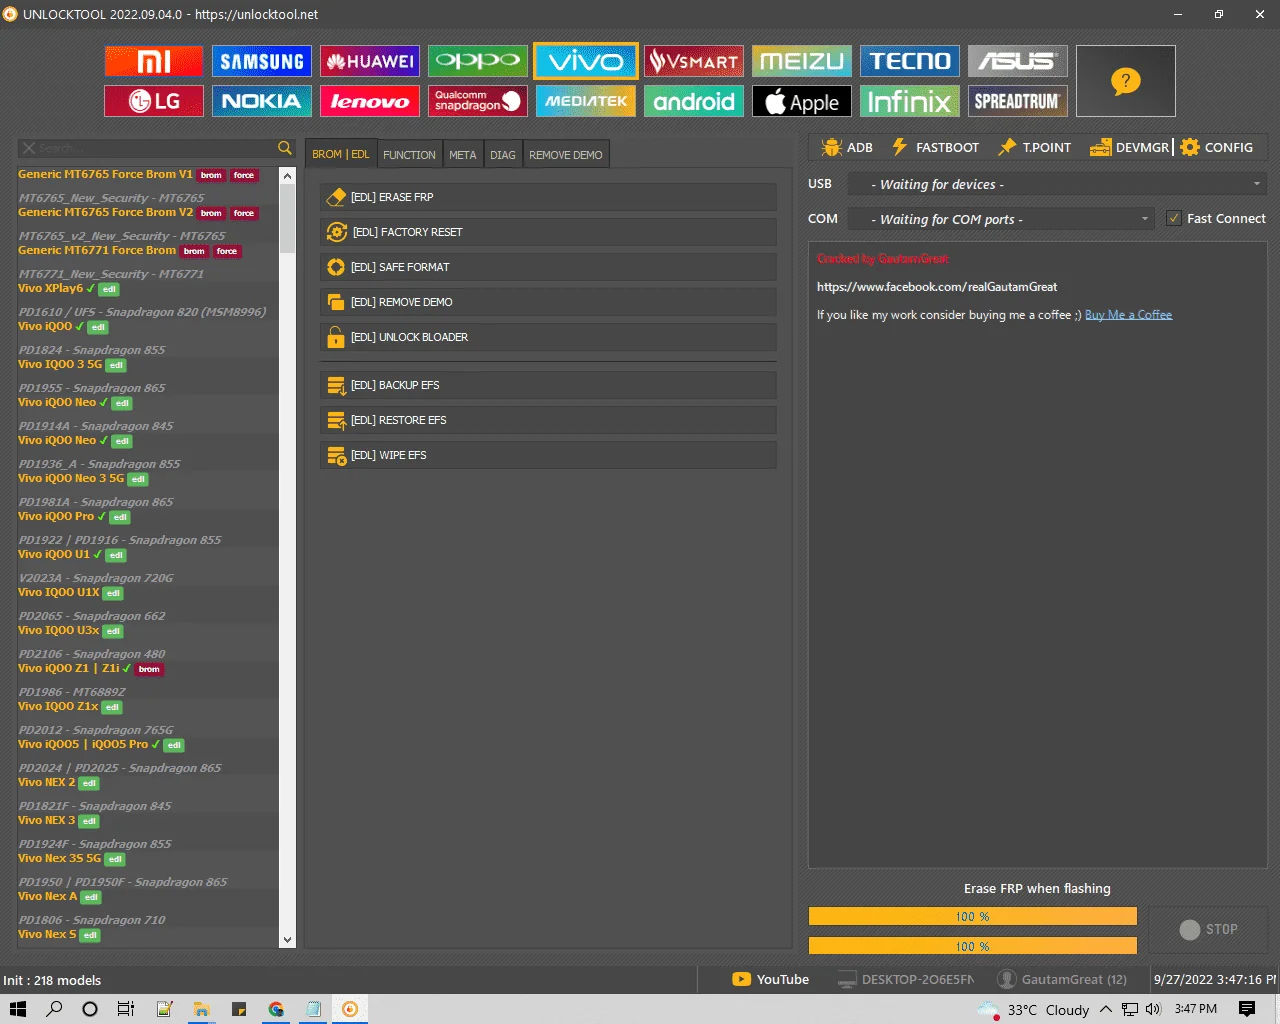
Task: Click the STOP button
Action: click(x=1208, y=929)
